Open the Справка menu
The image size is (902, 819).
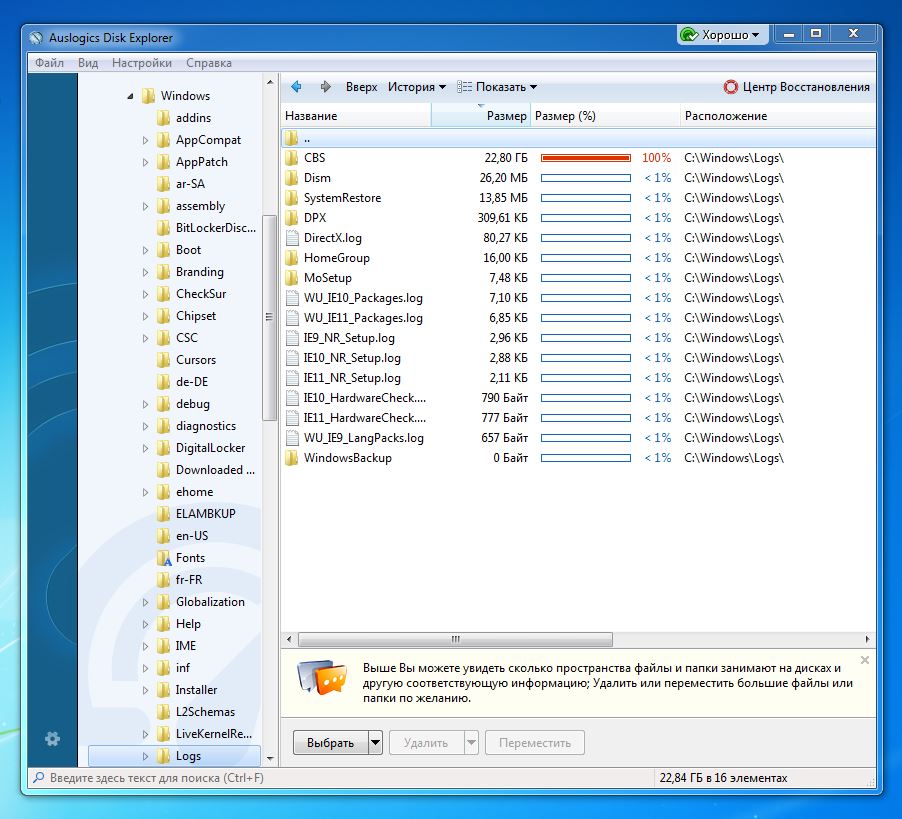[x=209, y=63]
